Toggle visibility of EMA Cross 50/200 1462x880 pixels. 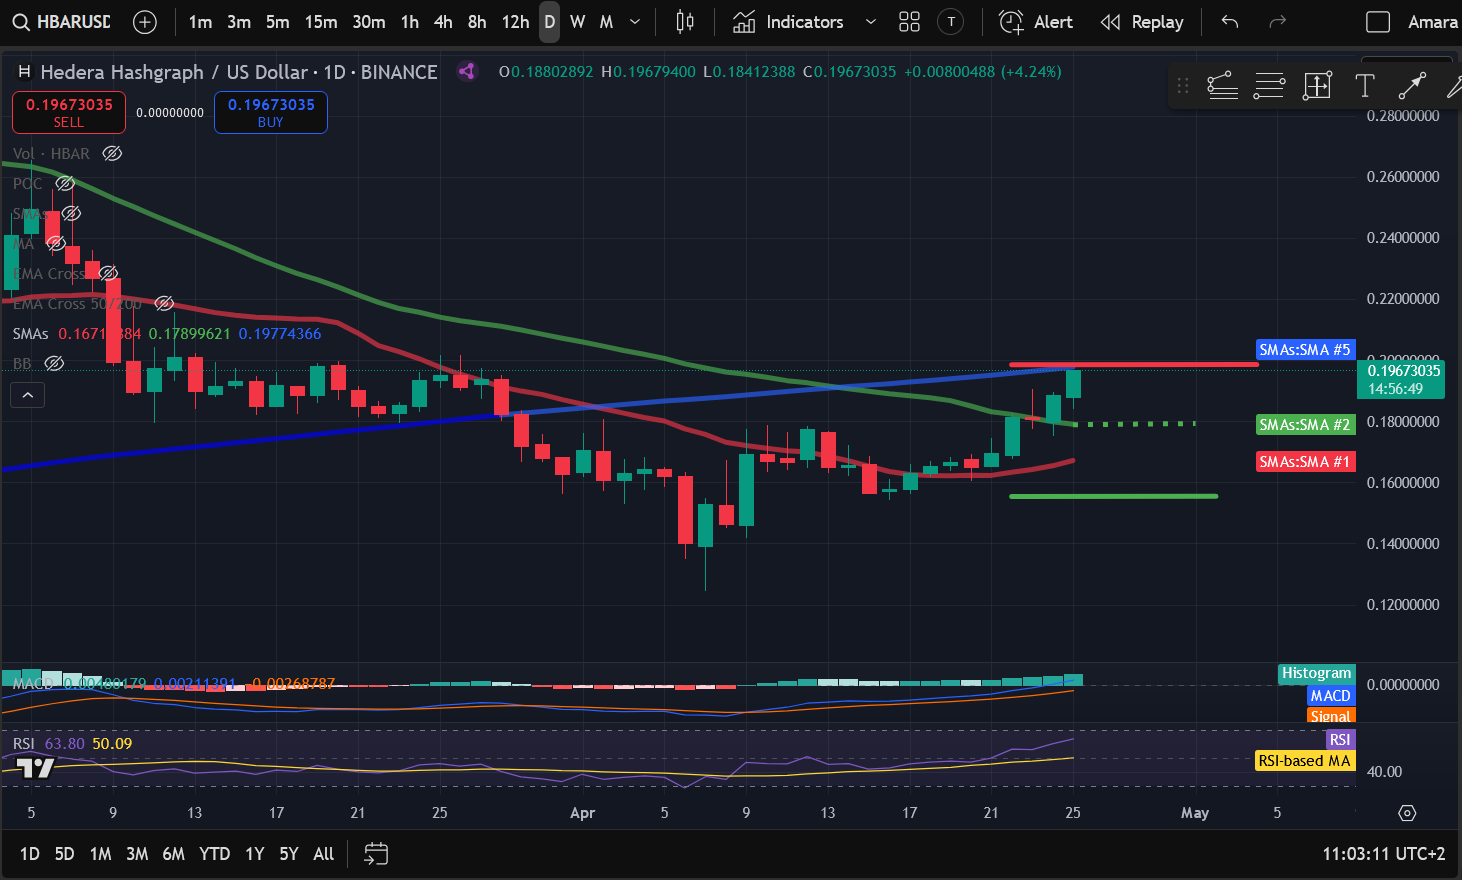165,304
